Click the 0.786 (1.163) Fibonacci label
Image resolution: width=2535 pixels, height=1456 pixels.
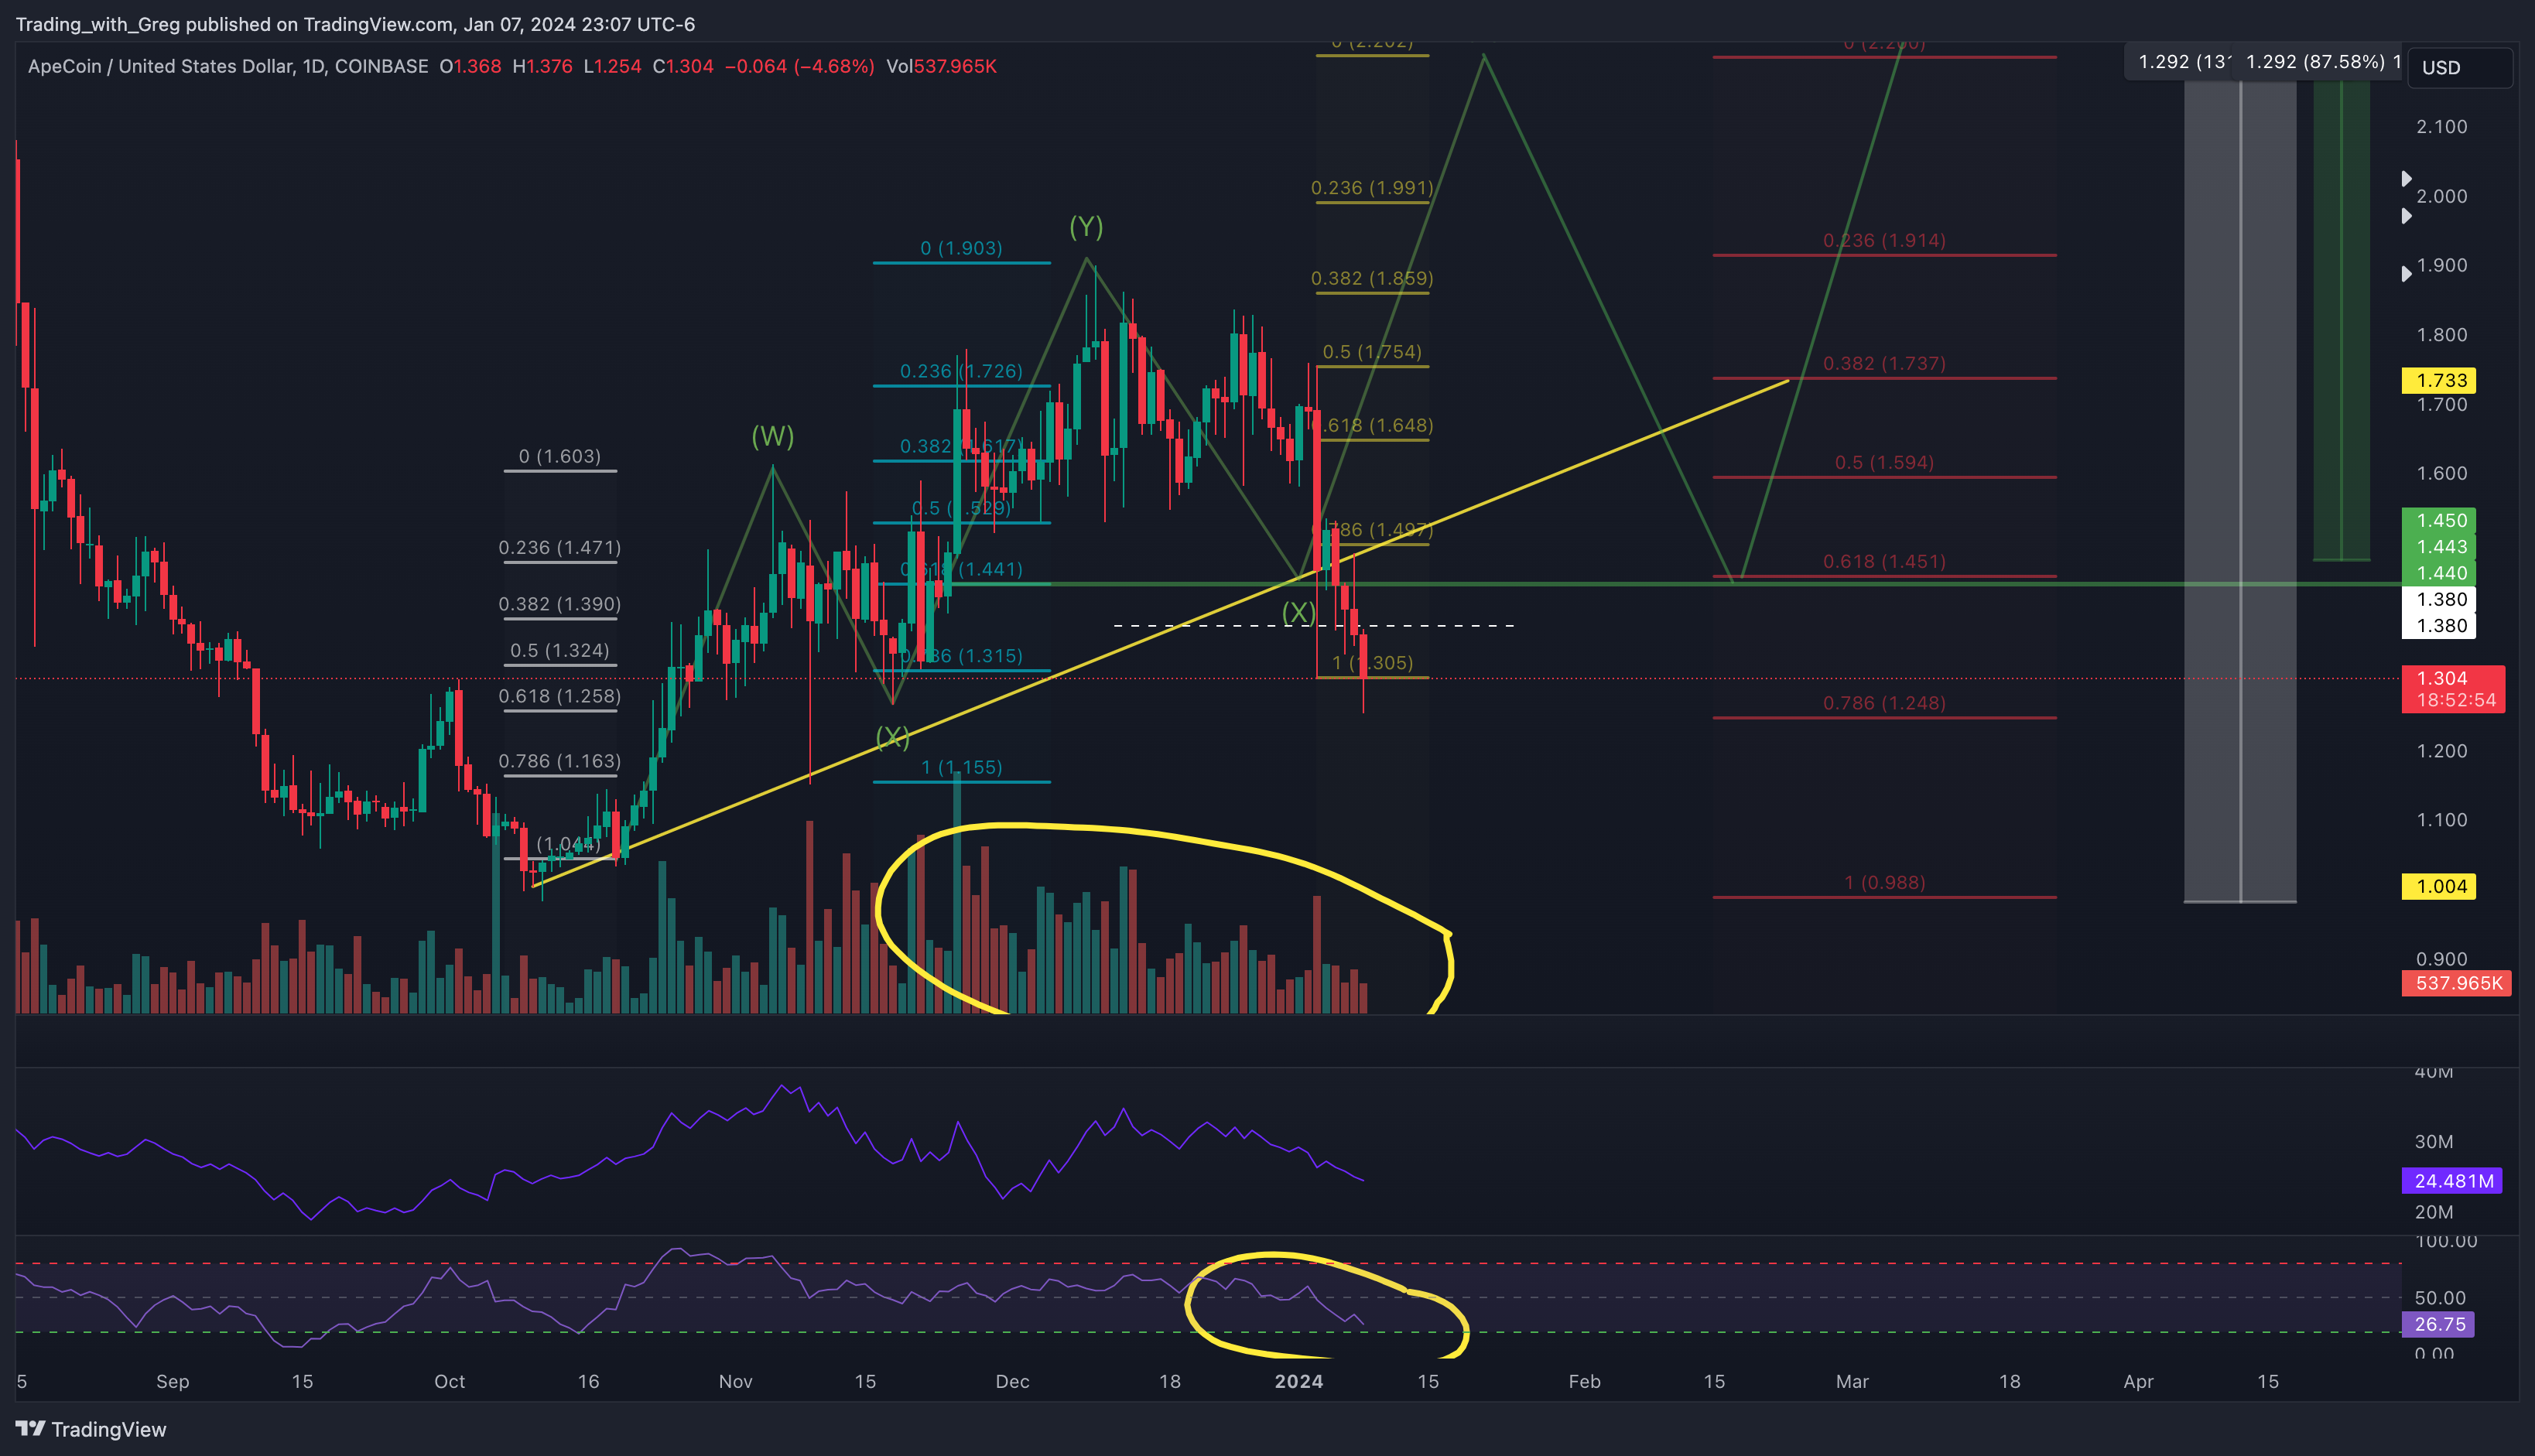(x=560, y=761)
